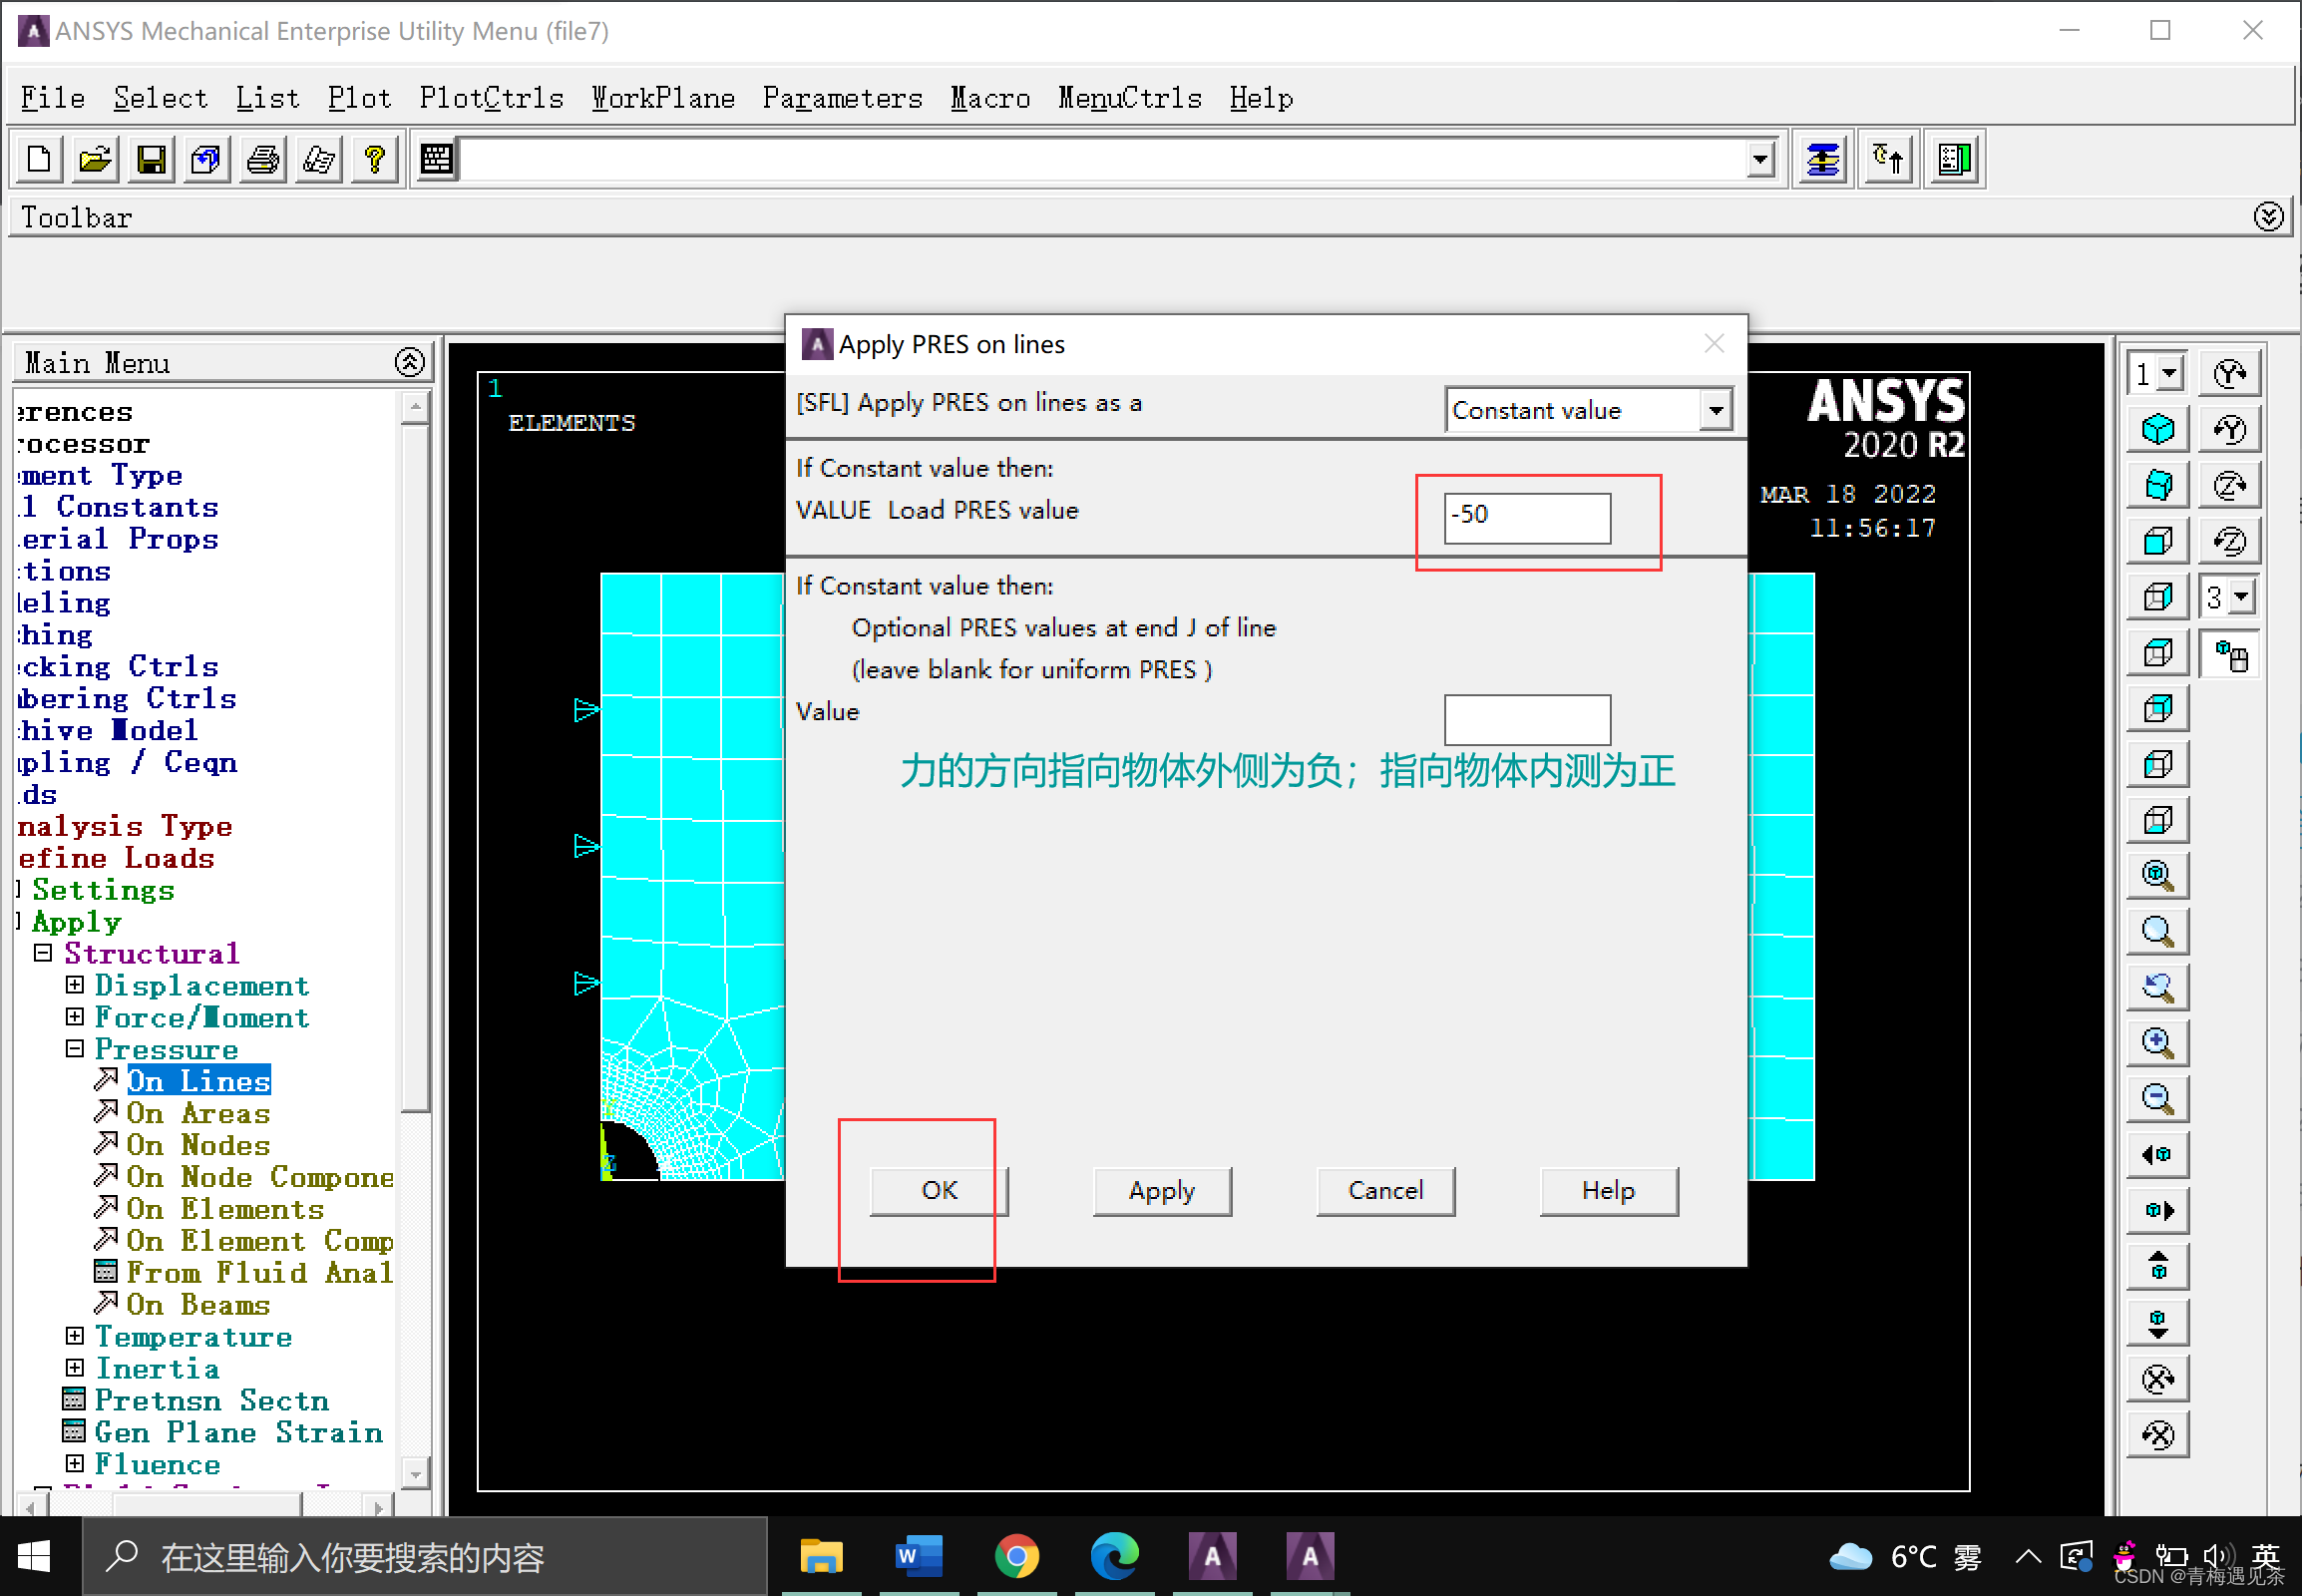The image size is (2302, 1596).
Task: Click the OK button in dialog
Action: click(939, 1191)
